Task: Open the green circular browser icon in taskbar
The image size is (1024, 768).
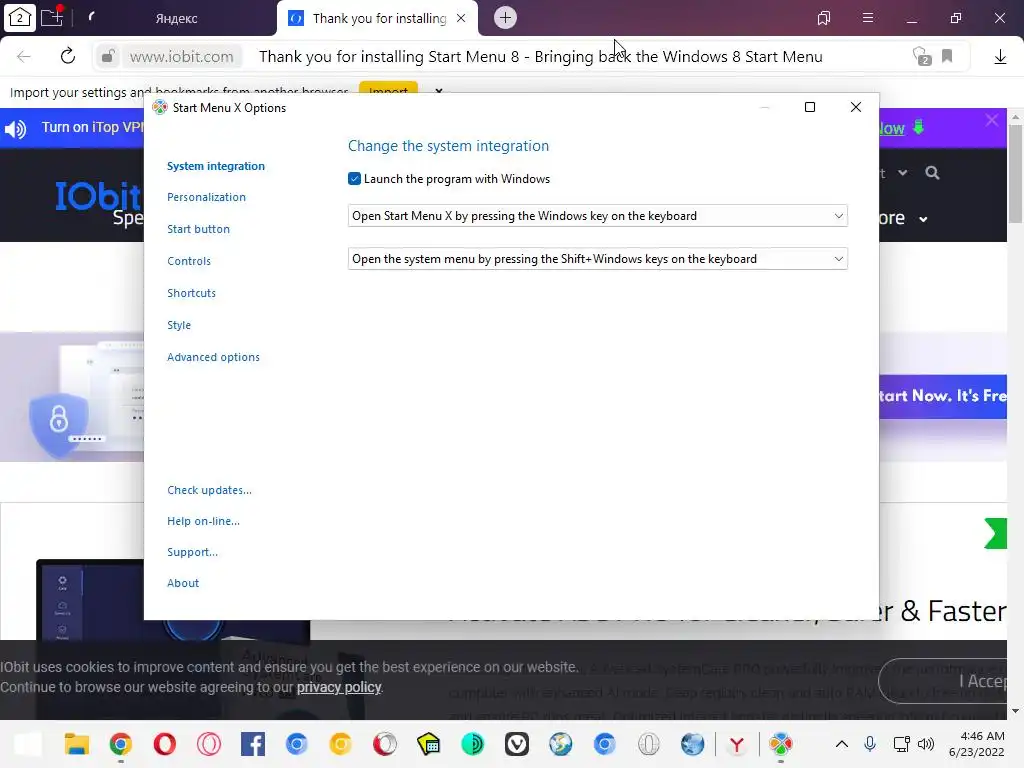Action: pos(473,744)
